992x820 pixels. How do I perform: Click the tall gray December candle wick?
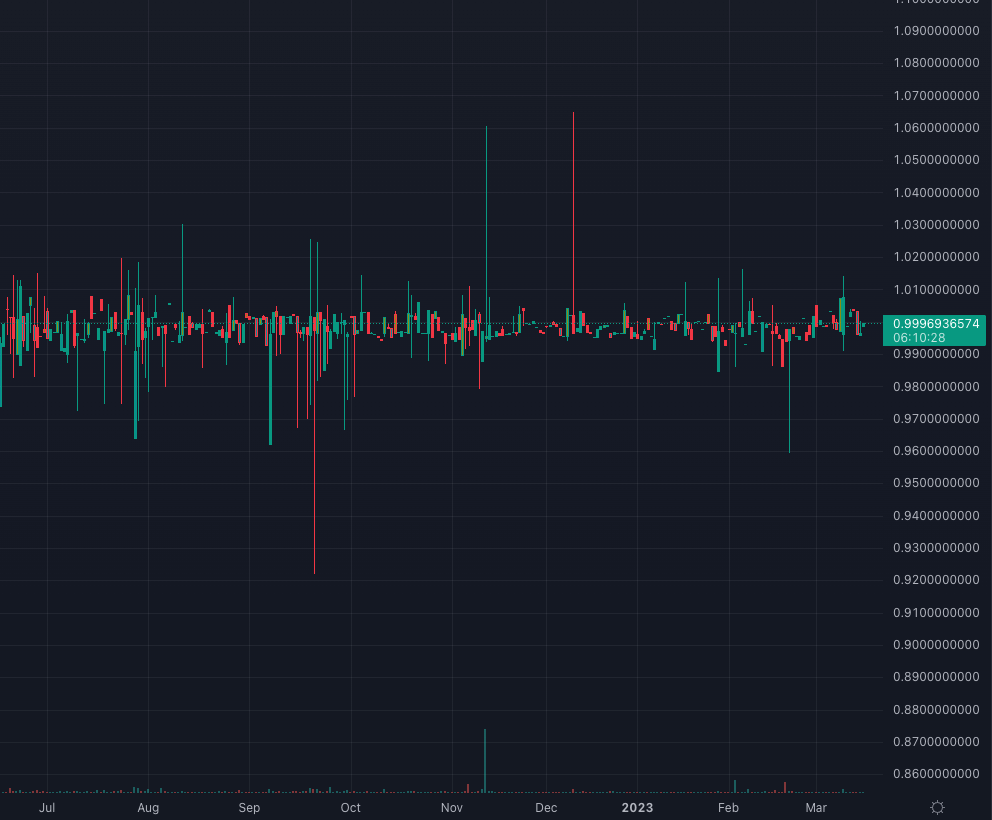tap(573, 200)
